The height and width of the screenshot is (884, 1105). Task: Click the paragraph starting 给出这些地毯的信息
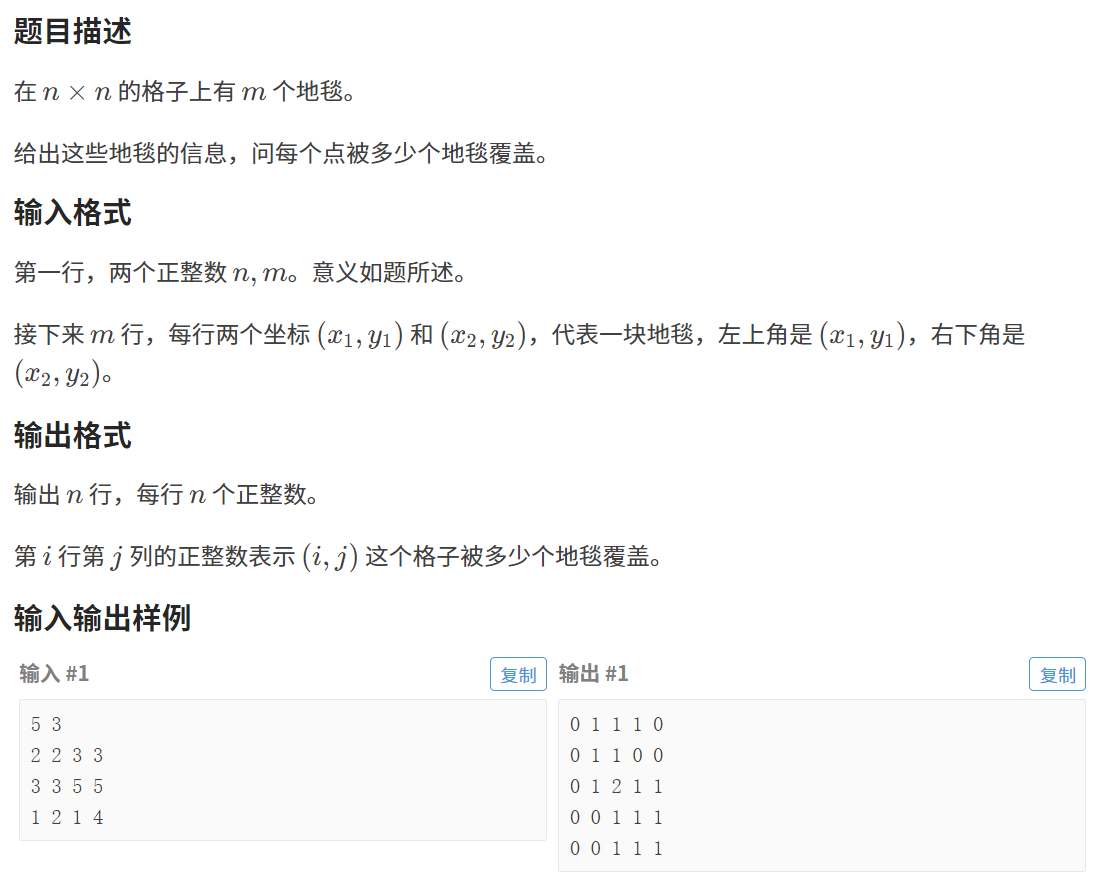(281, 153)
